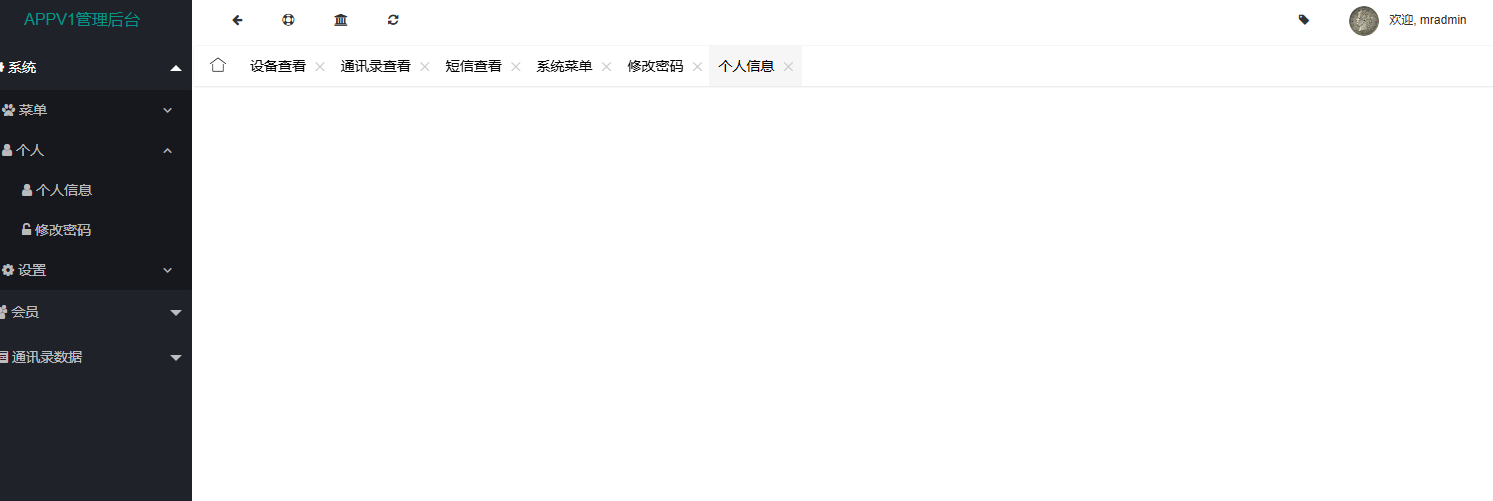Click the mradmin user avatar
Screen dimensions: 1493x501
[x=1364, y=21]
